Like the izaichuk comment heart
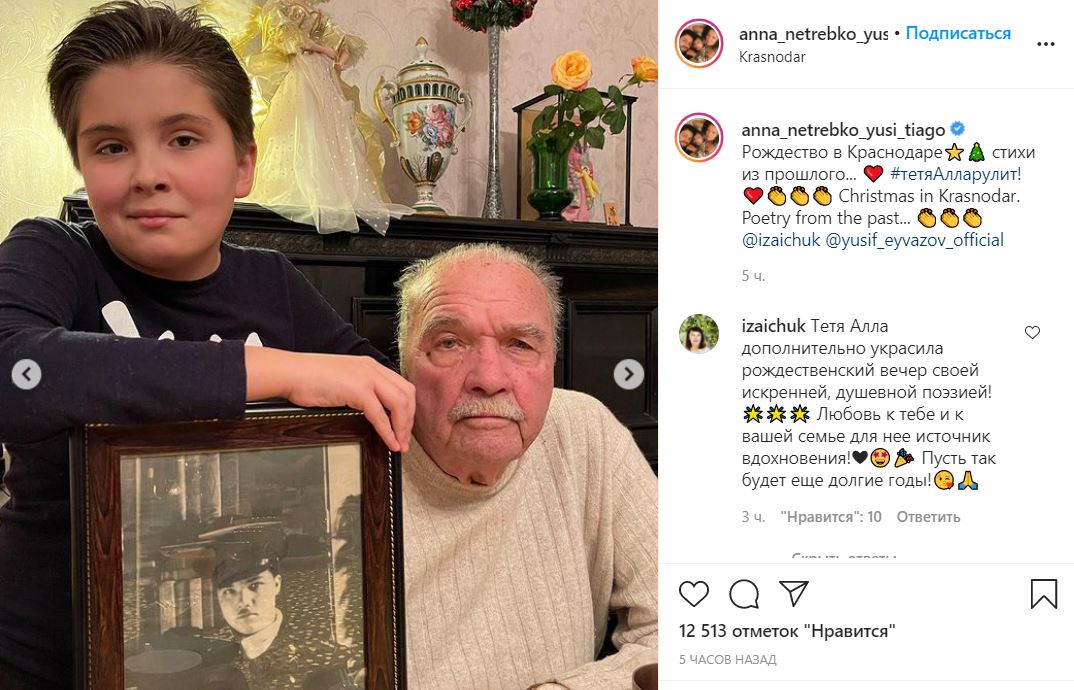 click(1032, 332)
